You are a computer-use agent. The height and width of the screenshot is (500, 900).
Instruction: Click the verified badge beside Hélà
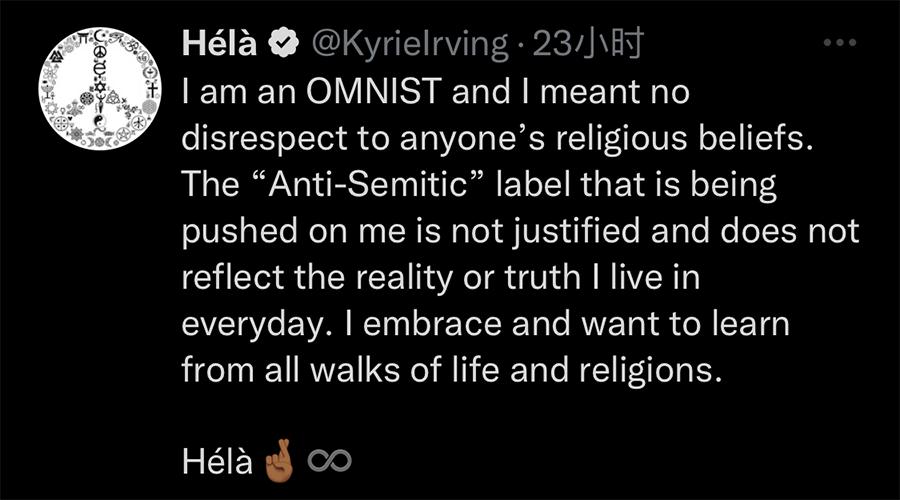(284, 45)
